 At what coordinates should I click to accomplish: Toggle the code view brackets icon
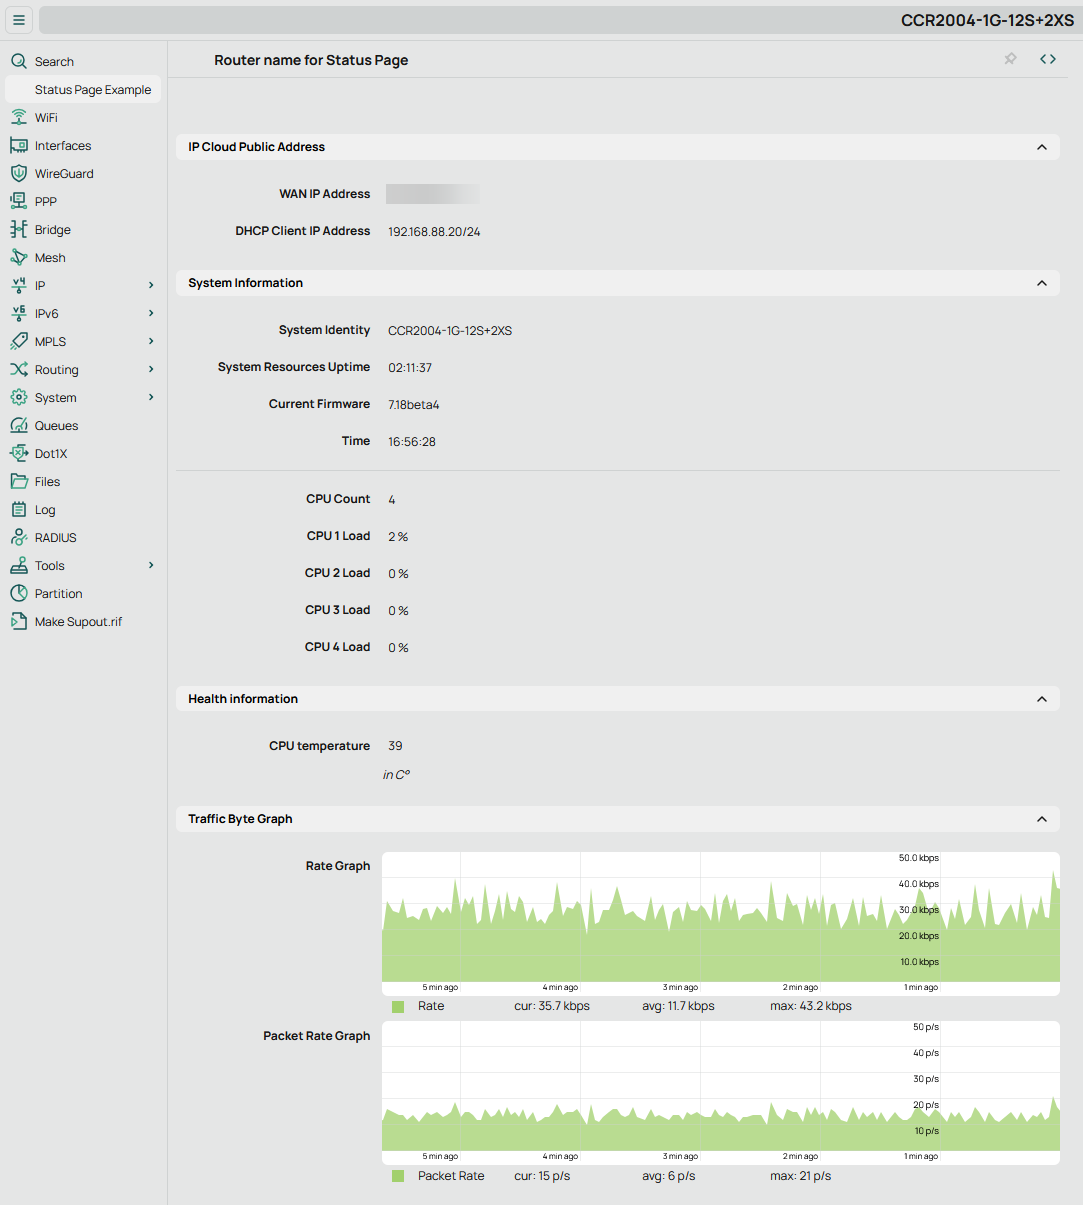[1047, 59]
